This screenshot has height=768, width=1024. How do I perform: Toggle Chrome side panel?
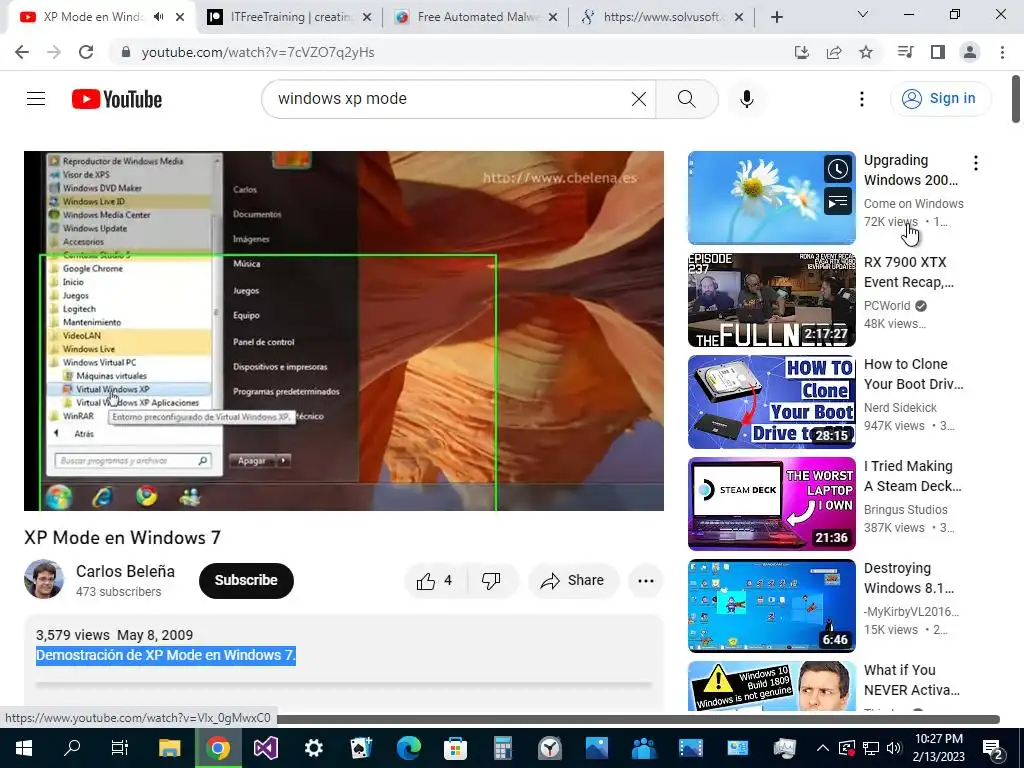tap(938, 52)
